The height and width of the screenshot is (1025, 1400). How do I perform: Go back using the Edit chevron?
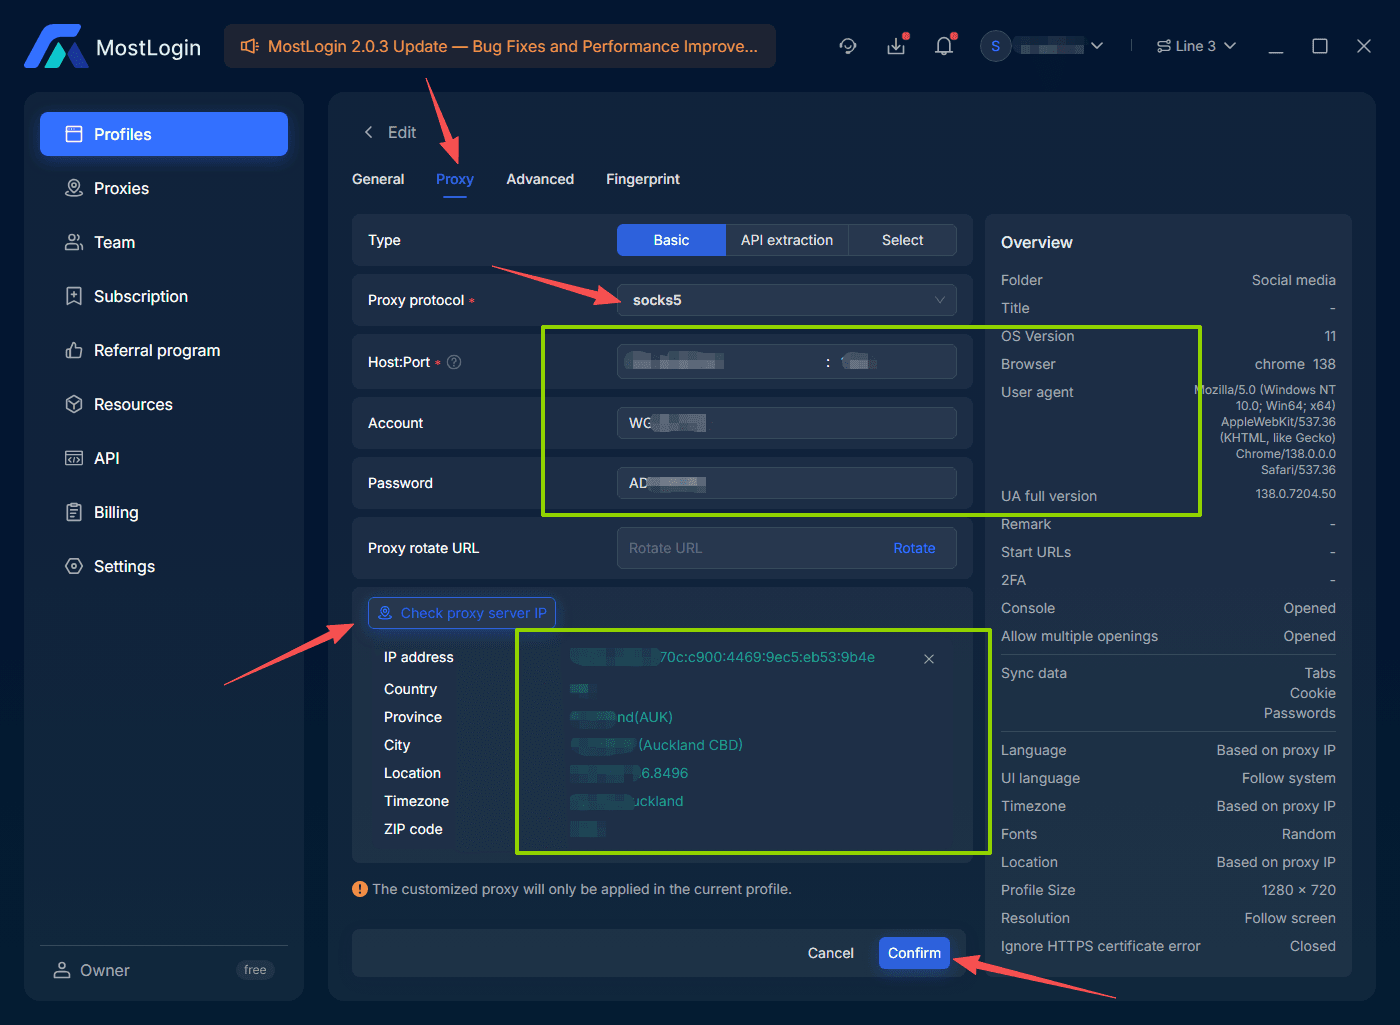368,132
